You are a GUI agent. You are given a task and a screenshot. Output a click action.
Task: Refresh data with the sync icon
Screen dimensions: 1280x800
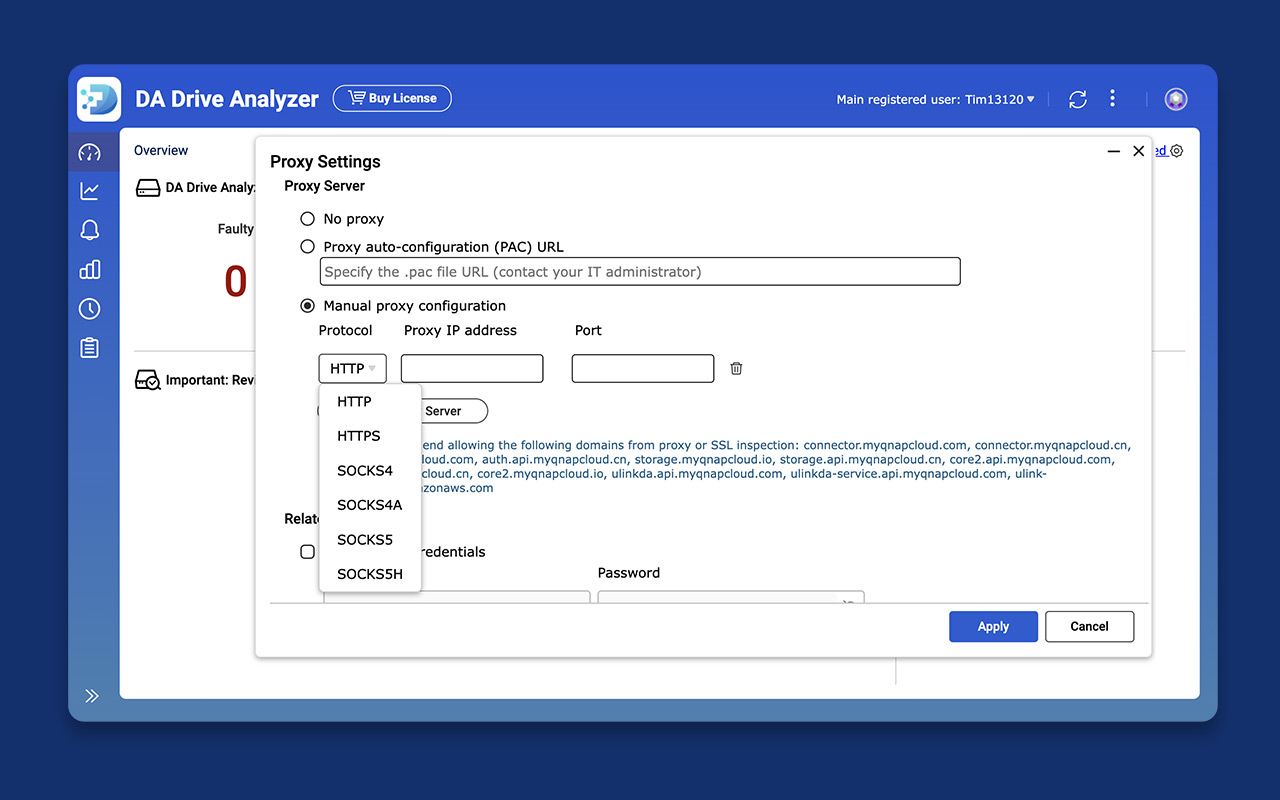point(1077,99)
